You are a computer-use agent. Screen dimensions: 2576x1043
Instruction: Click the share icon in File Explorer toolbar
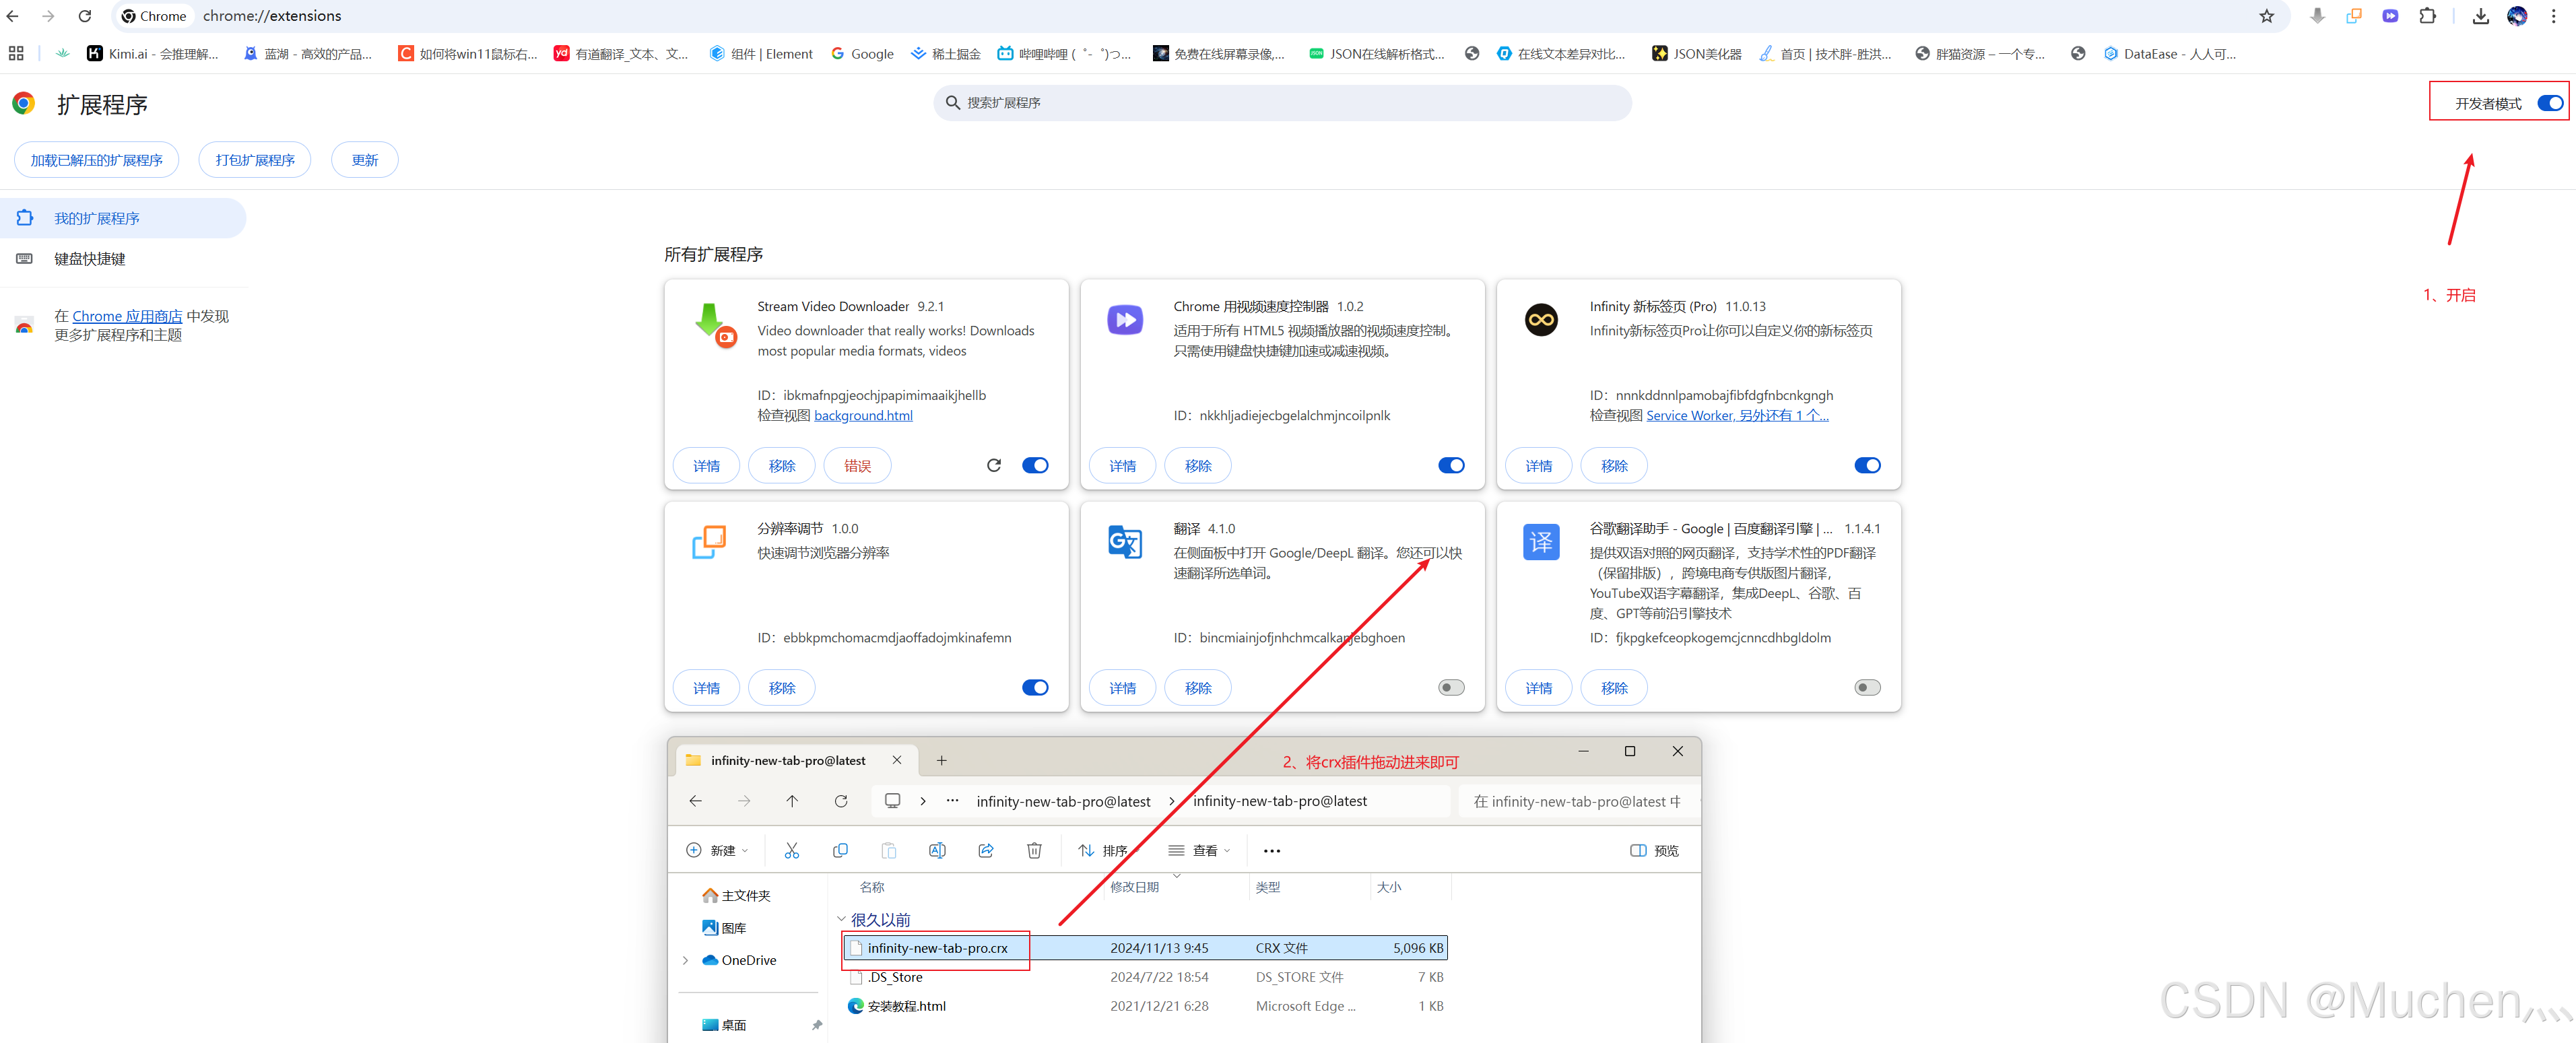pos(985,850)
